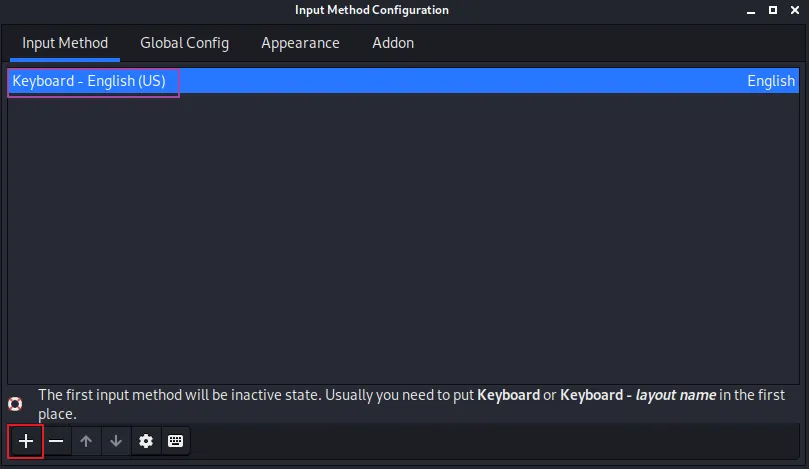Click the move down arrow icon
Viewport: 809px width, 469px height.
coord(116,441)
